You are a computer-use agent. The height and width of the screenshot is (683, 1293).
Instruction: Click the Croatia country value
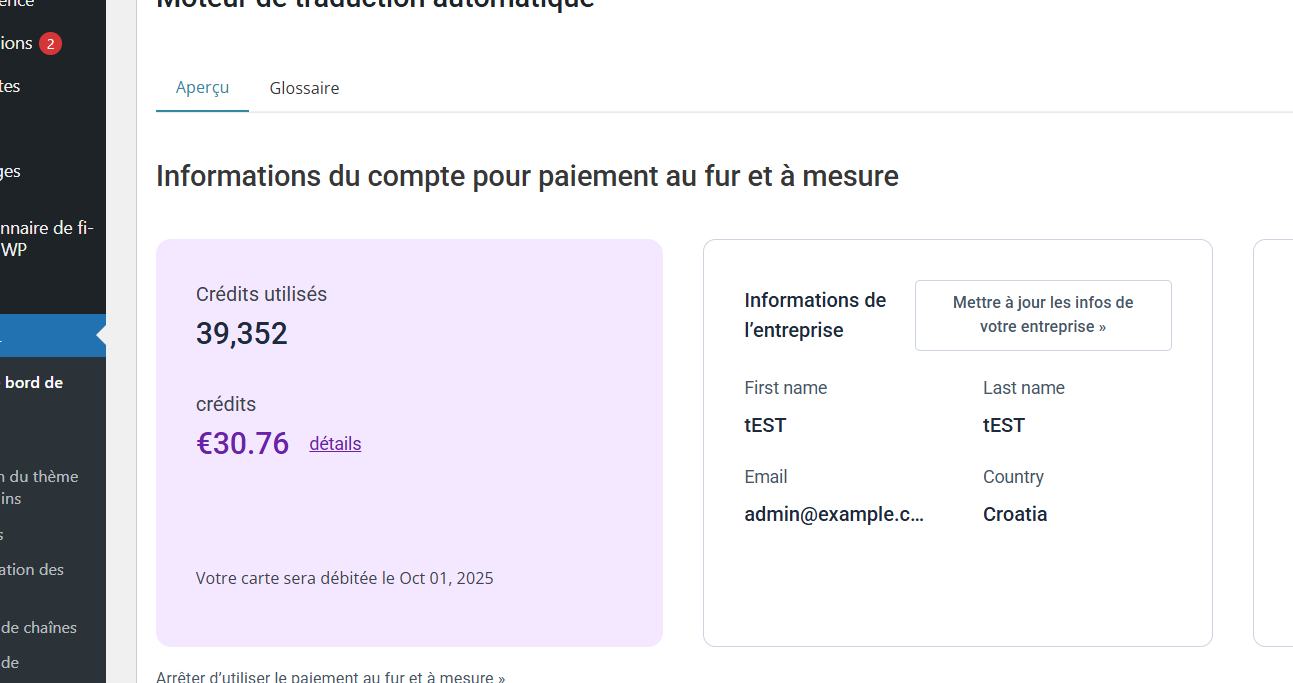point(1015,514)
